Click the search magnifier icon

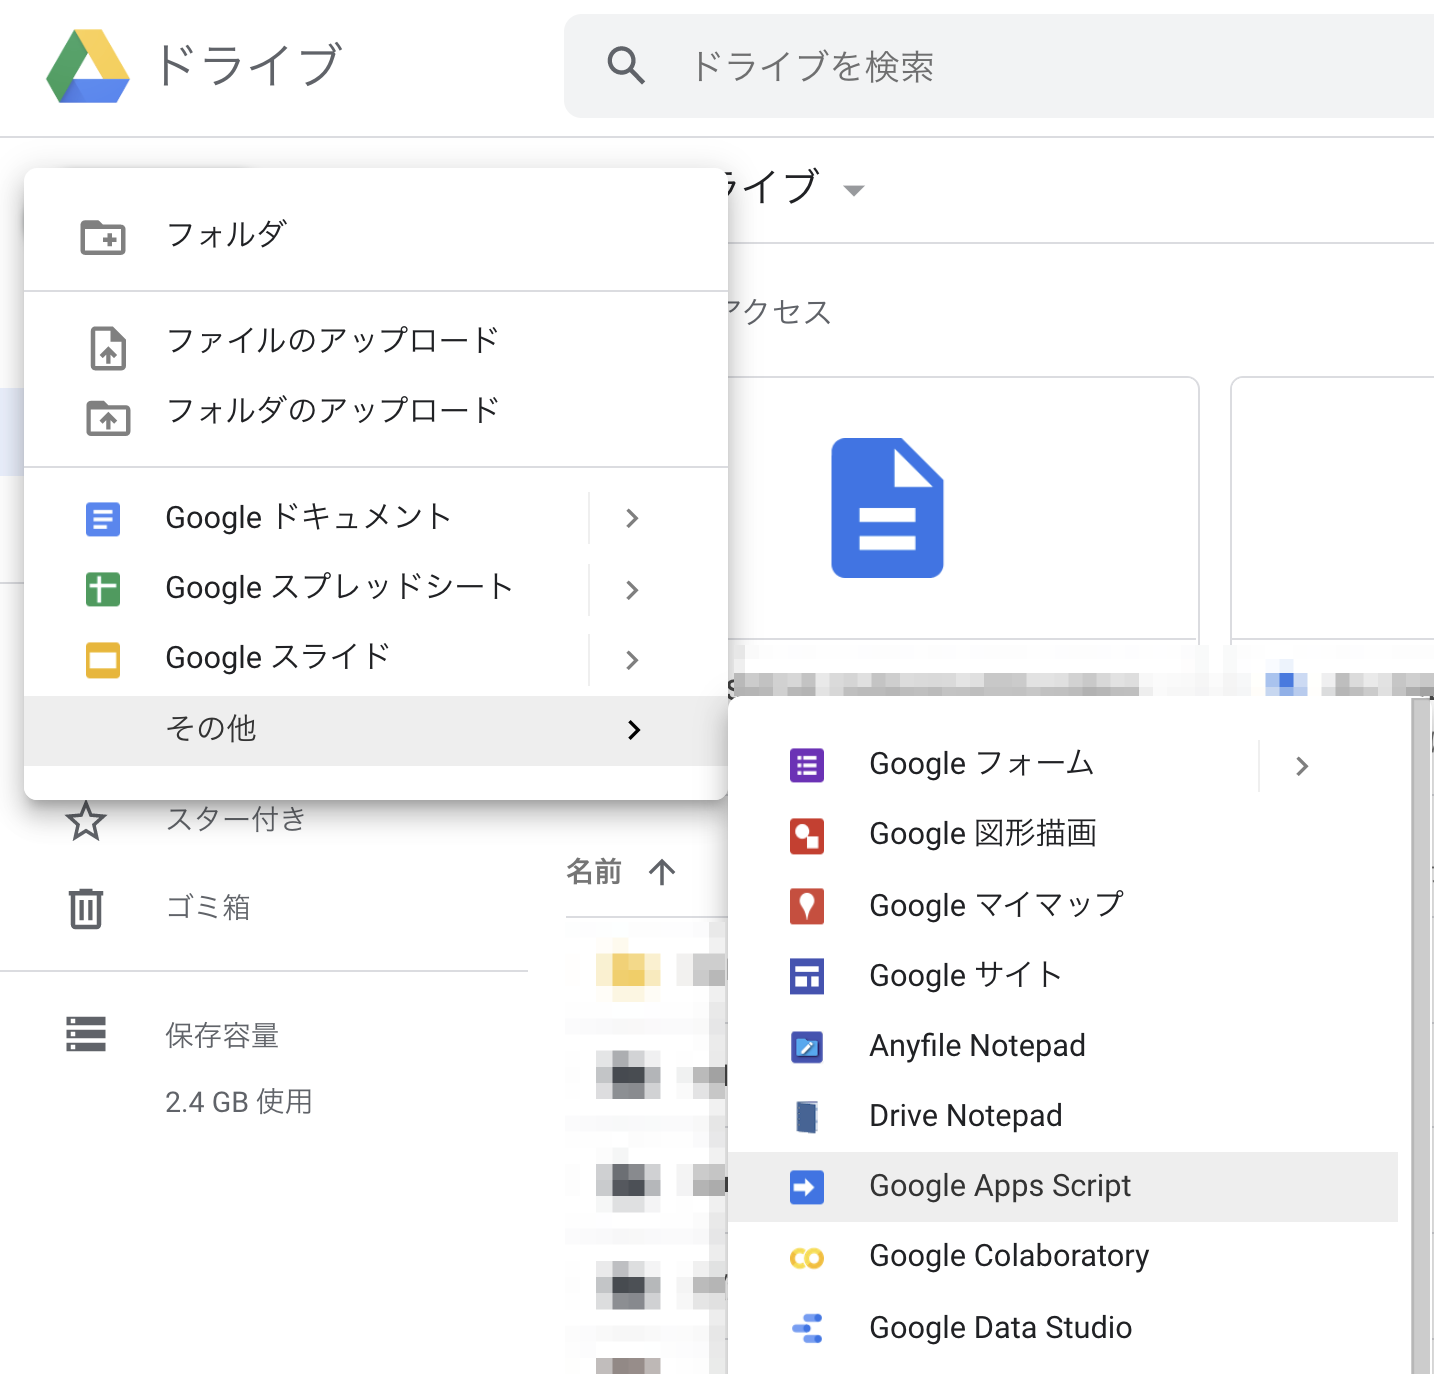click(626, 66)
